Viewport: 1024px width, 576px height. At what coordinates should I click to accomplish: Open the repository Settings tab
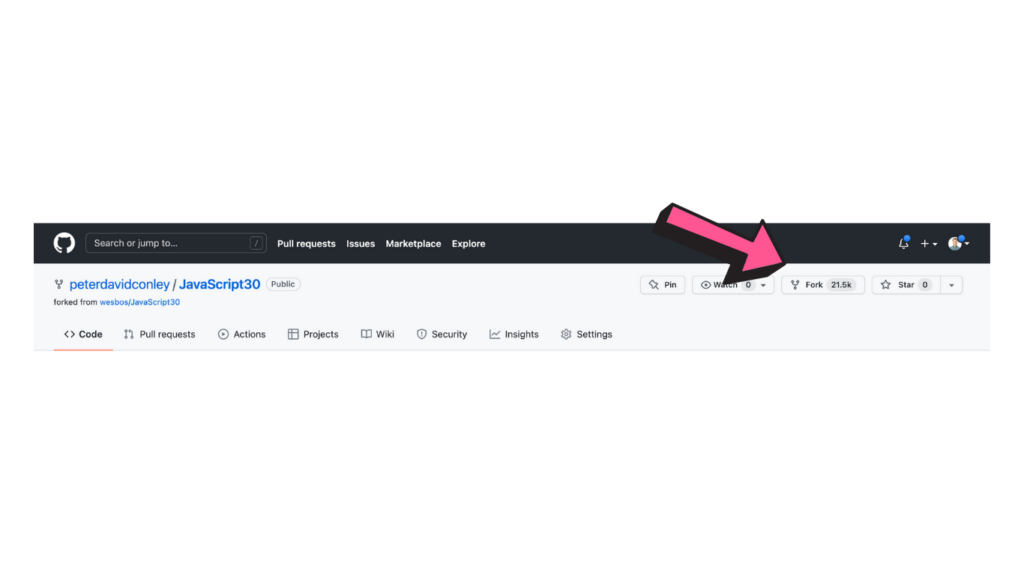click(586, 334)
